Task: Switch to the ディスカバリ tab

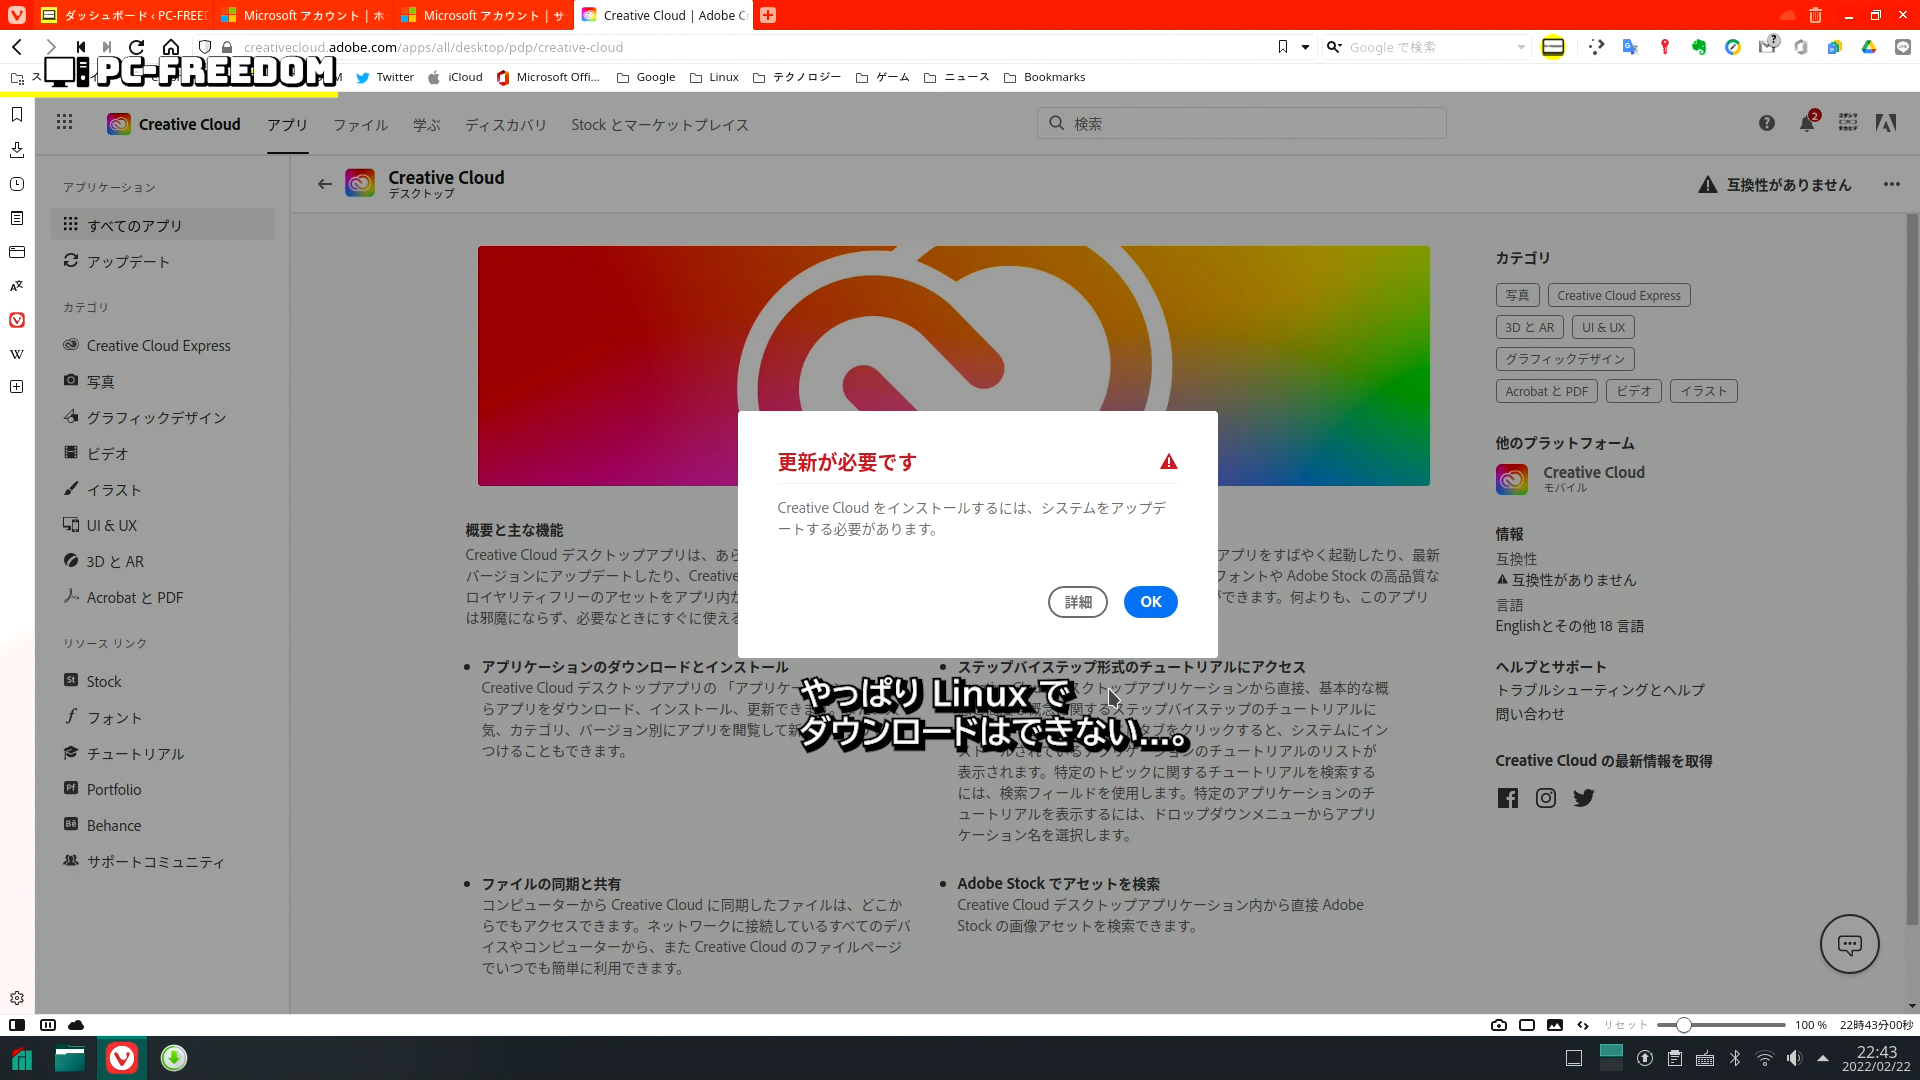Action: [x=505, y=125]
